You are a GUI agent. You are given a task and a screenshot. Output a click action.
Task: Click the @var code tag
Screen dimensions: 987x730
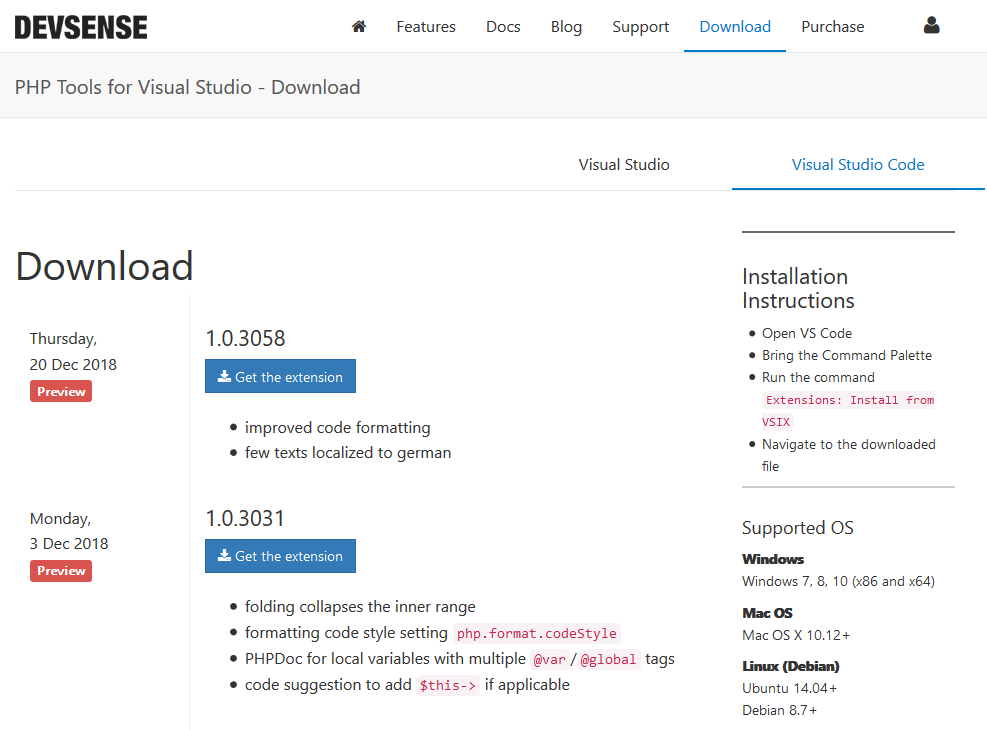point(550,660)
